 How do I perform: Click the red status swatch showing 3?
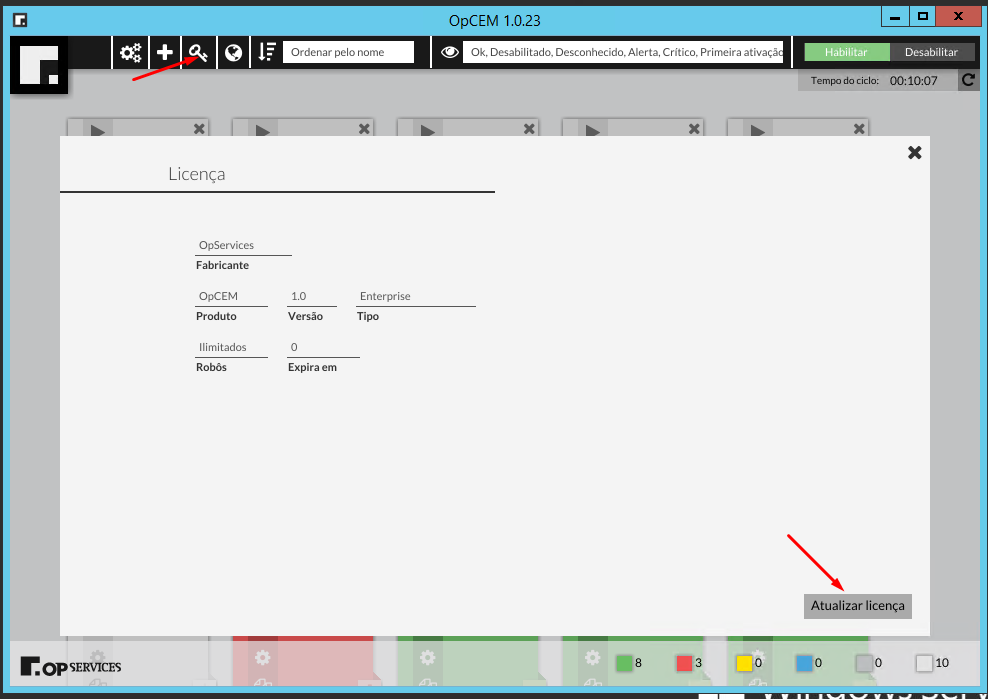tap(684, 663)
